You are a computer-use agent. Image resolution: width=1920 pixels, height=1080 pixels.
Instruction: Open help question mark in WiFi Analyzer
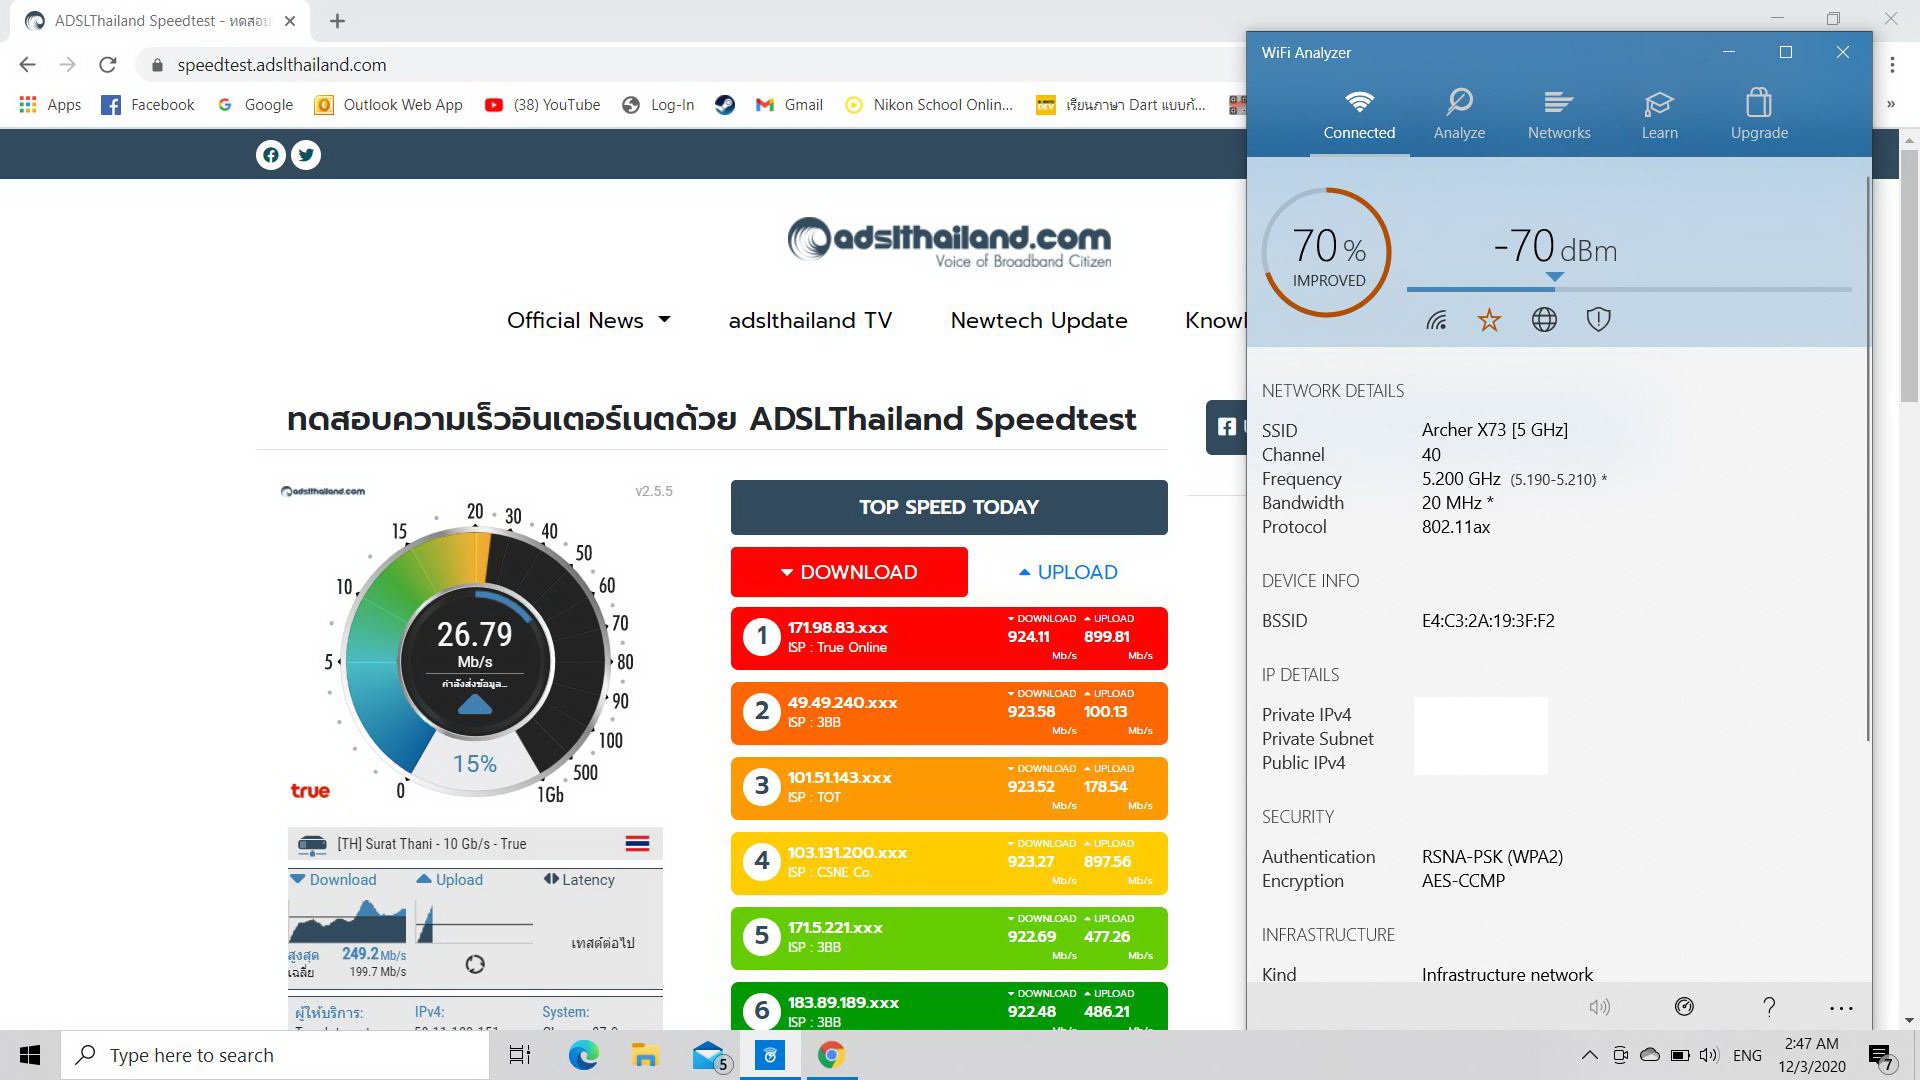click(1769, 1007)
